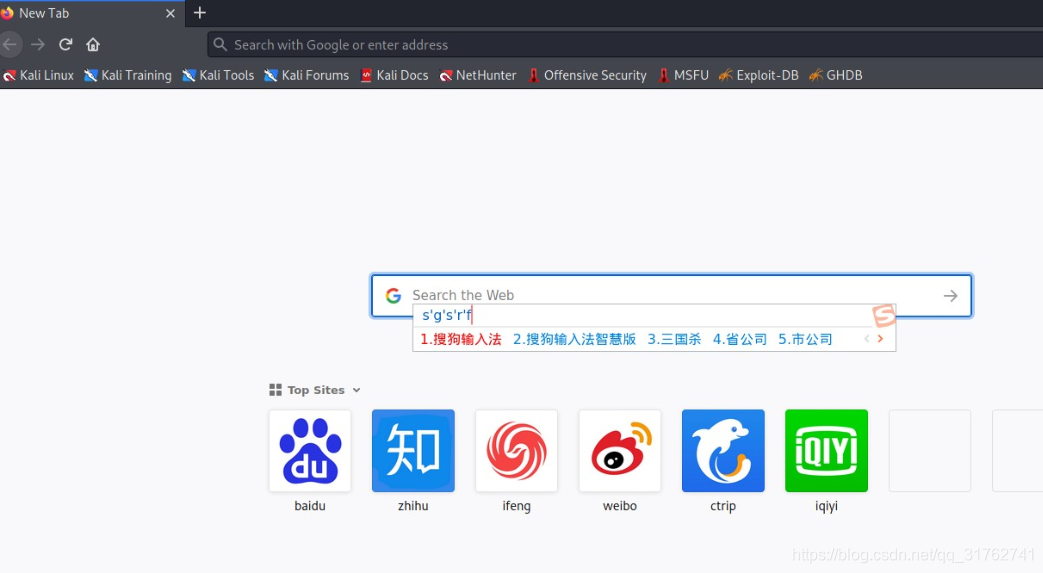
Task: Open the Kali Tools bookmark
Action: point(218,75)
